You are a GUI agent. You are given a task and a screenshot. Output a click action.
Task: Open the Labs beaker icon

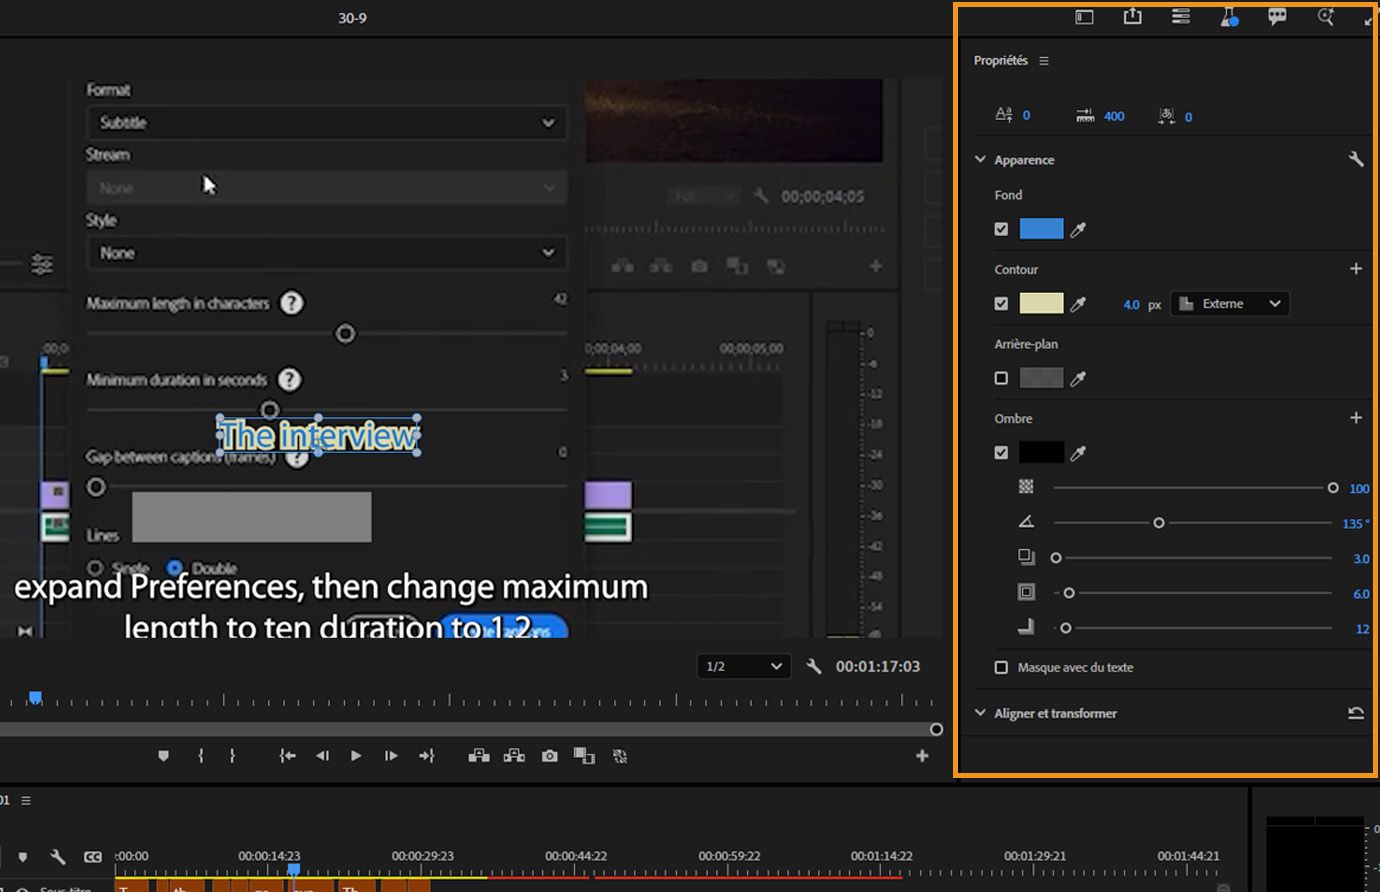1229,17
